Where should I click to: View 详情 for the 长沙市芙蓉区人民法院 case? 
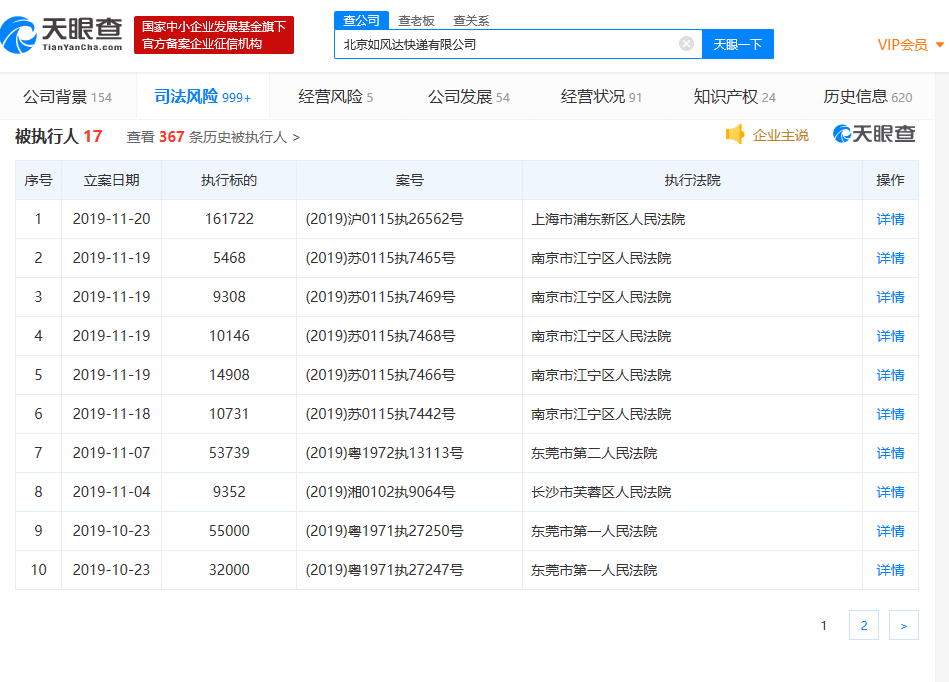890,492
